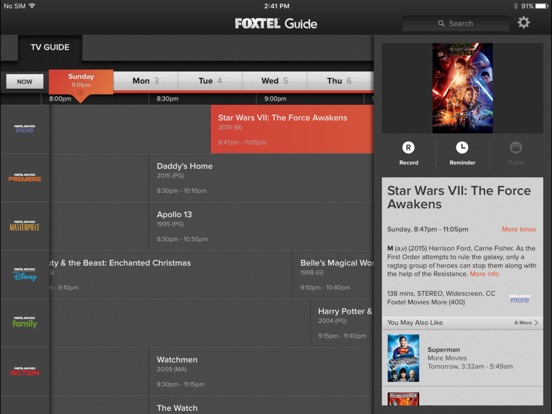Open settings via the gear icon
The width and height of the screenshot is (552, 414).
tap(523, 23)
